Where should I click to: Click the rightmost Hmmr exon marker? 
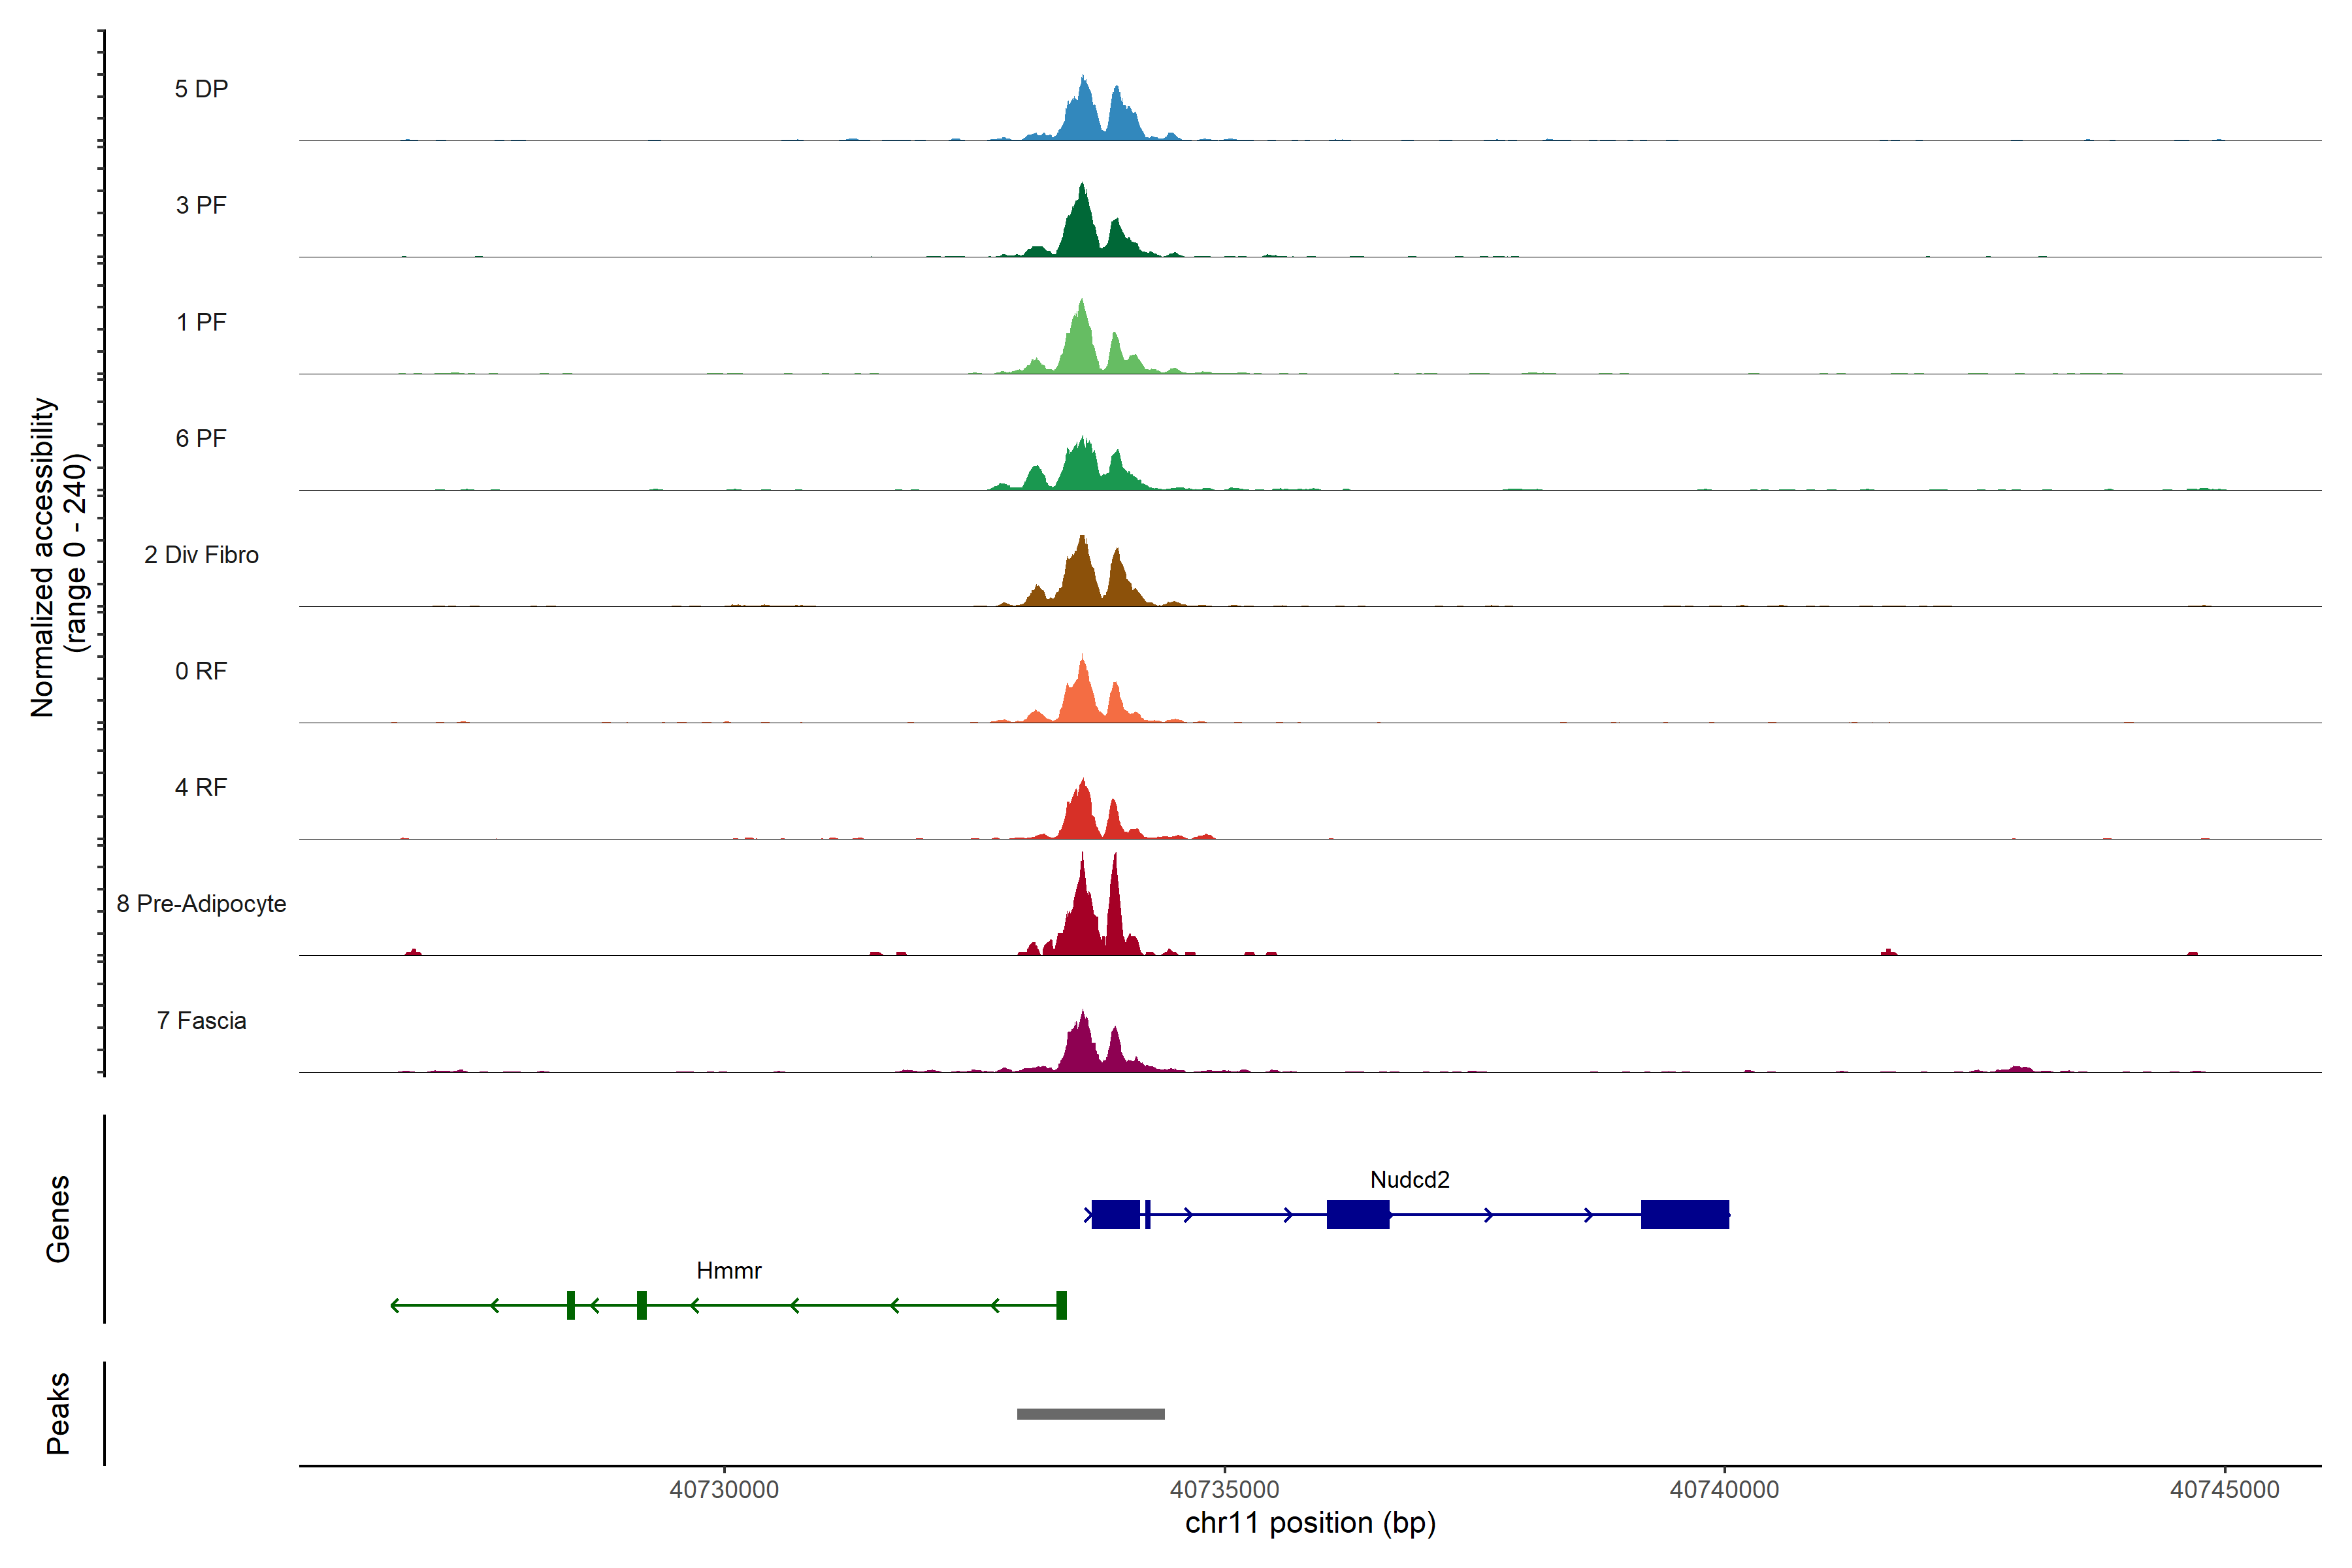click(1061, 1305)
